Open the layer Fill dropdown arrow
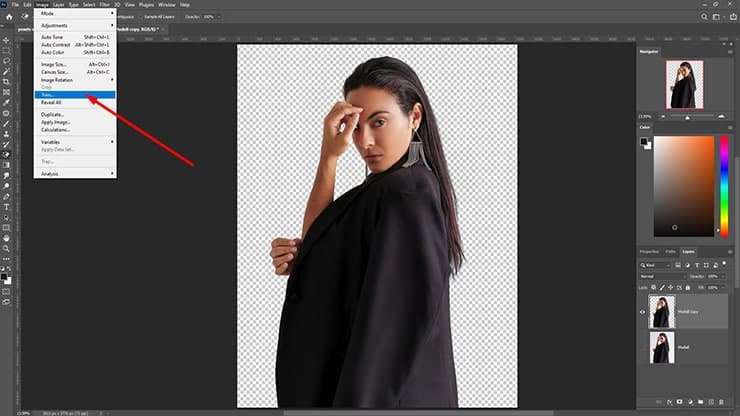Image resolution: width=740 pixels, height=416 pixels. [x=723, y=287]
